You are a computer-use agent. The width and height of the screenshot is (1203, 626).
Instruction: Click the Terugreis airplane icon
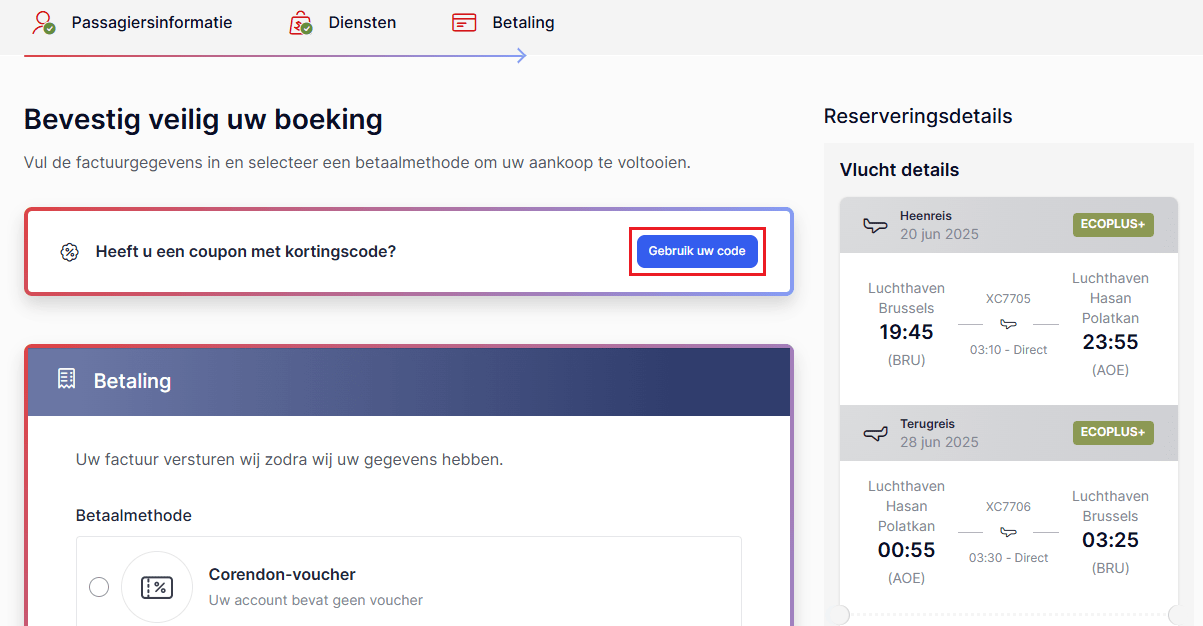click(875, 433)
